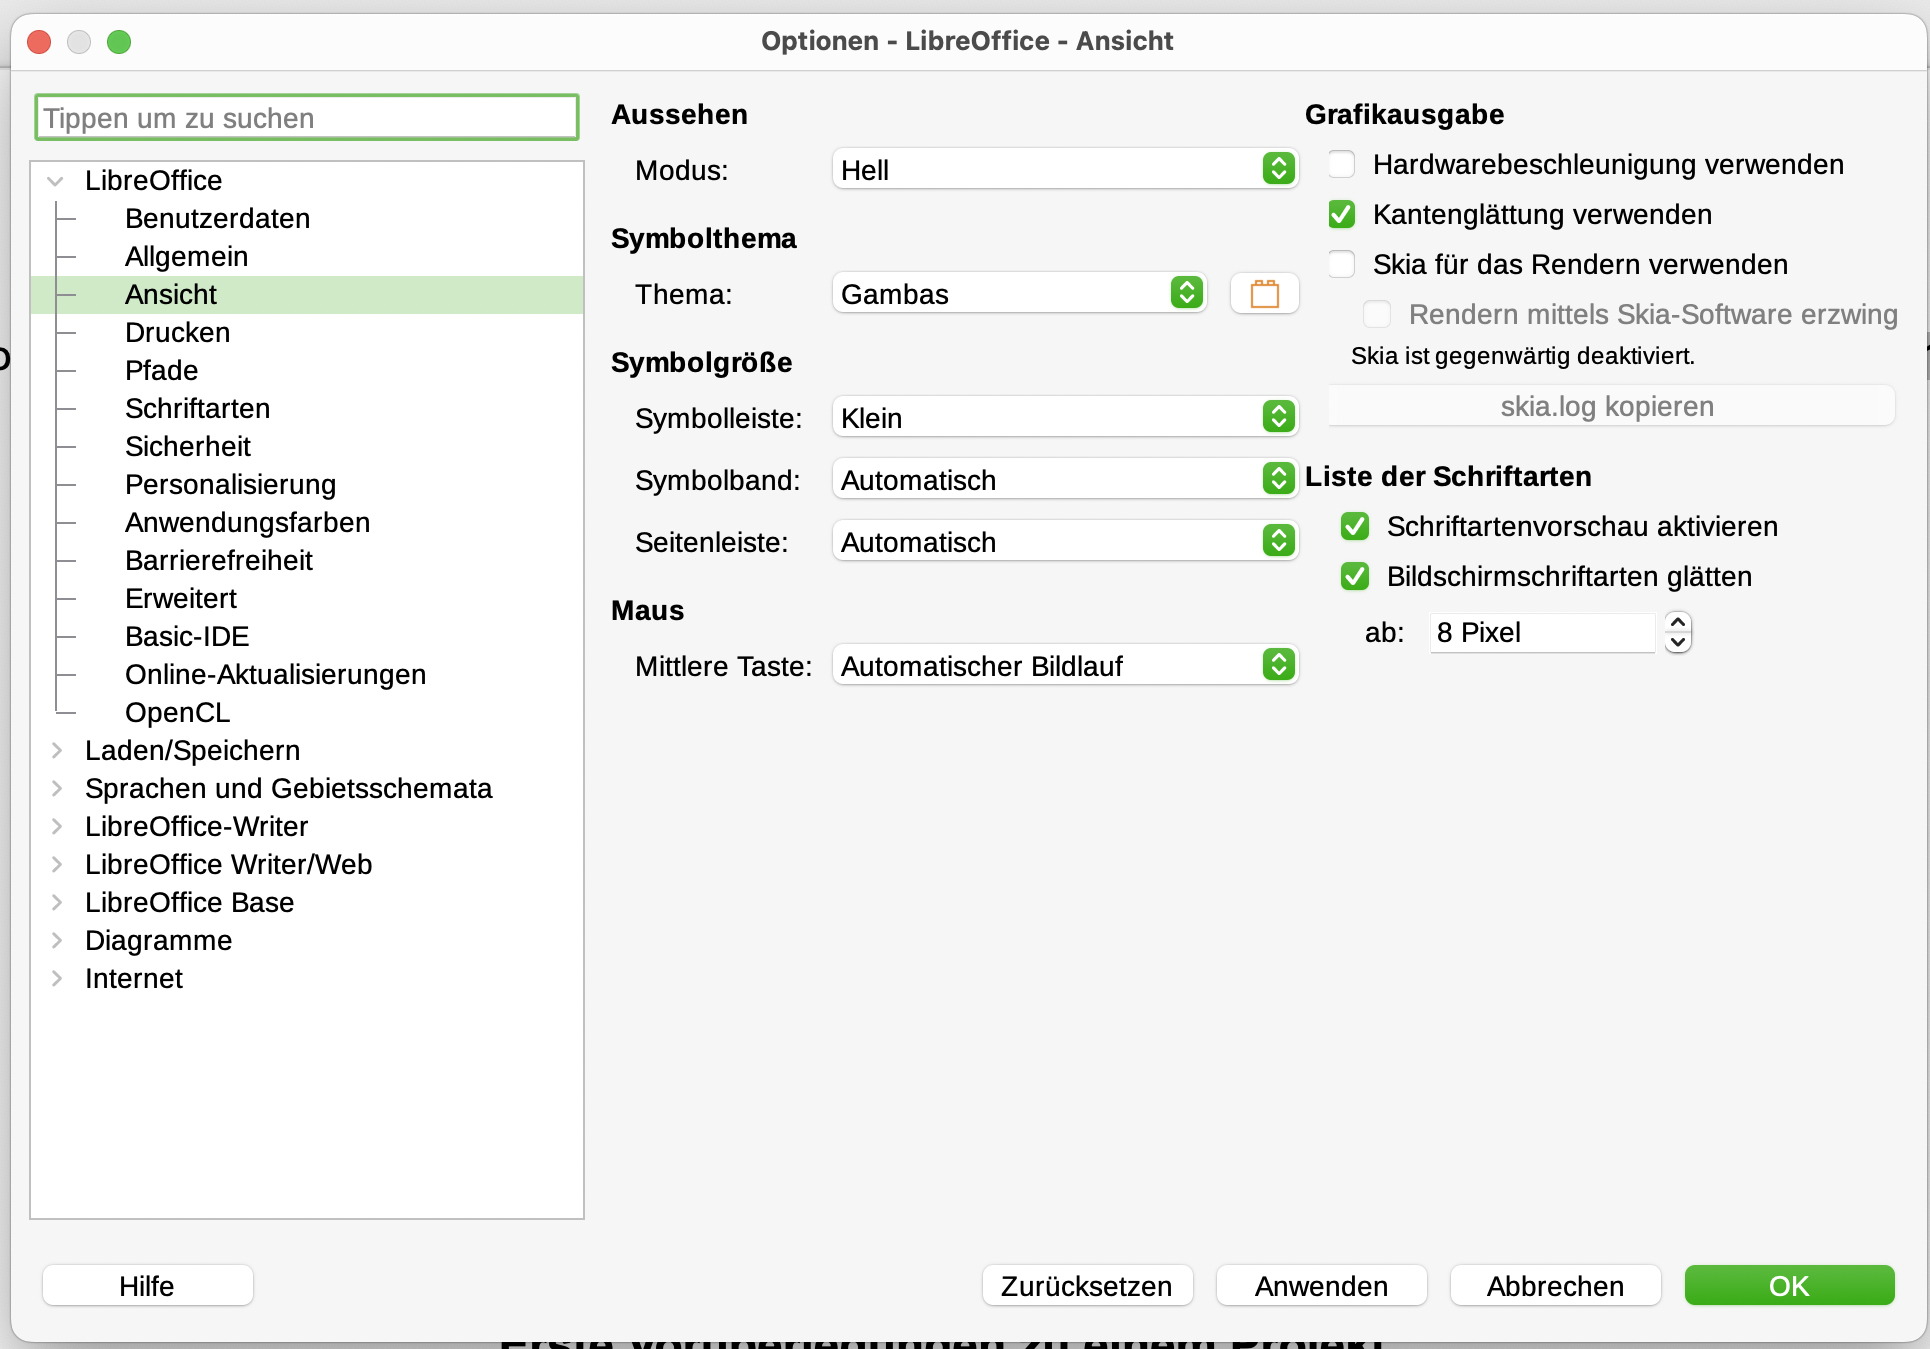
Task: Click the Hilfe button
Action: point(147,1286)
